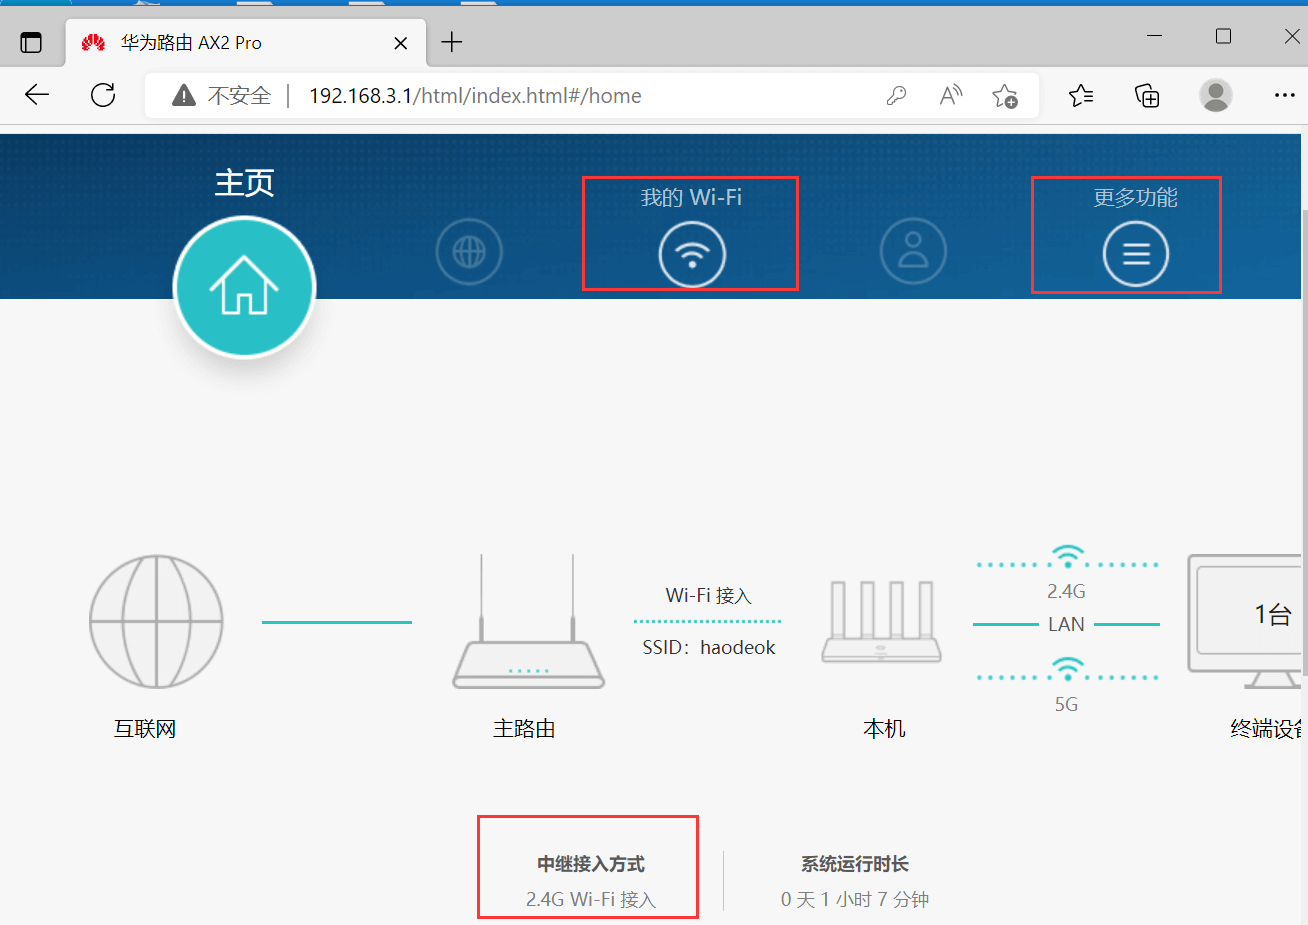Click the 主路由 label
This screenshot has height=925, width=1308.
524,729
